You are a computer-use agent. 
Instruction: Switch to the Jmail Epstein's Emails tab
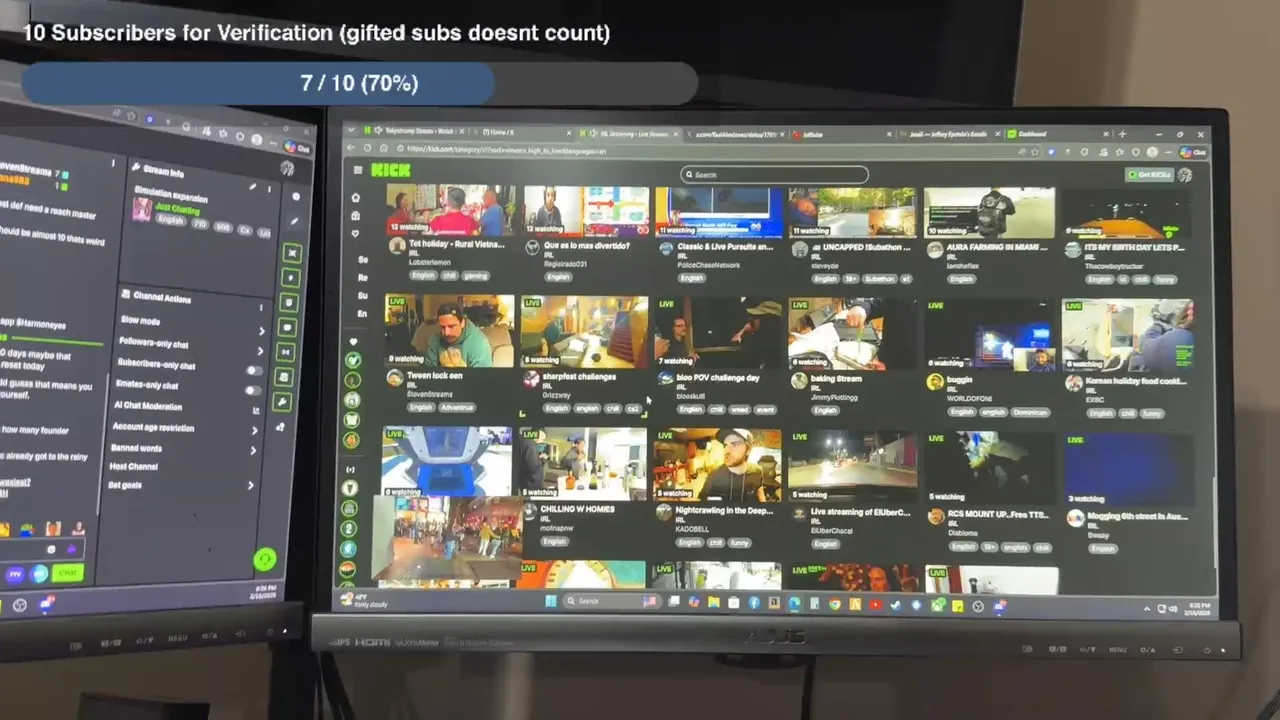click(946, 134)
